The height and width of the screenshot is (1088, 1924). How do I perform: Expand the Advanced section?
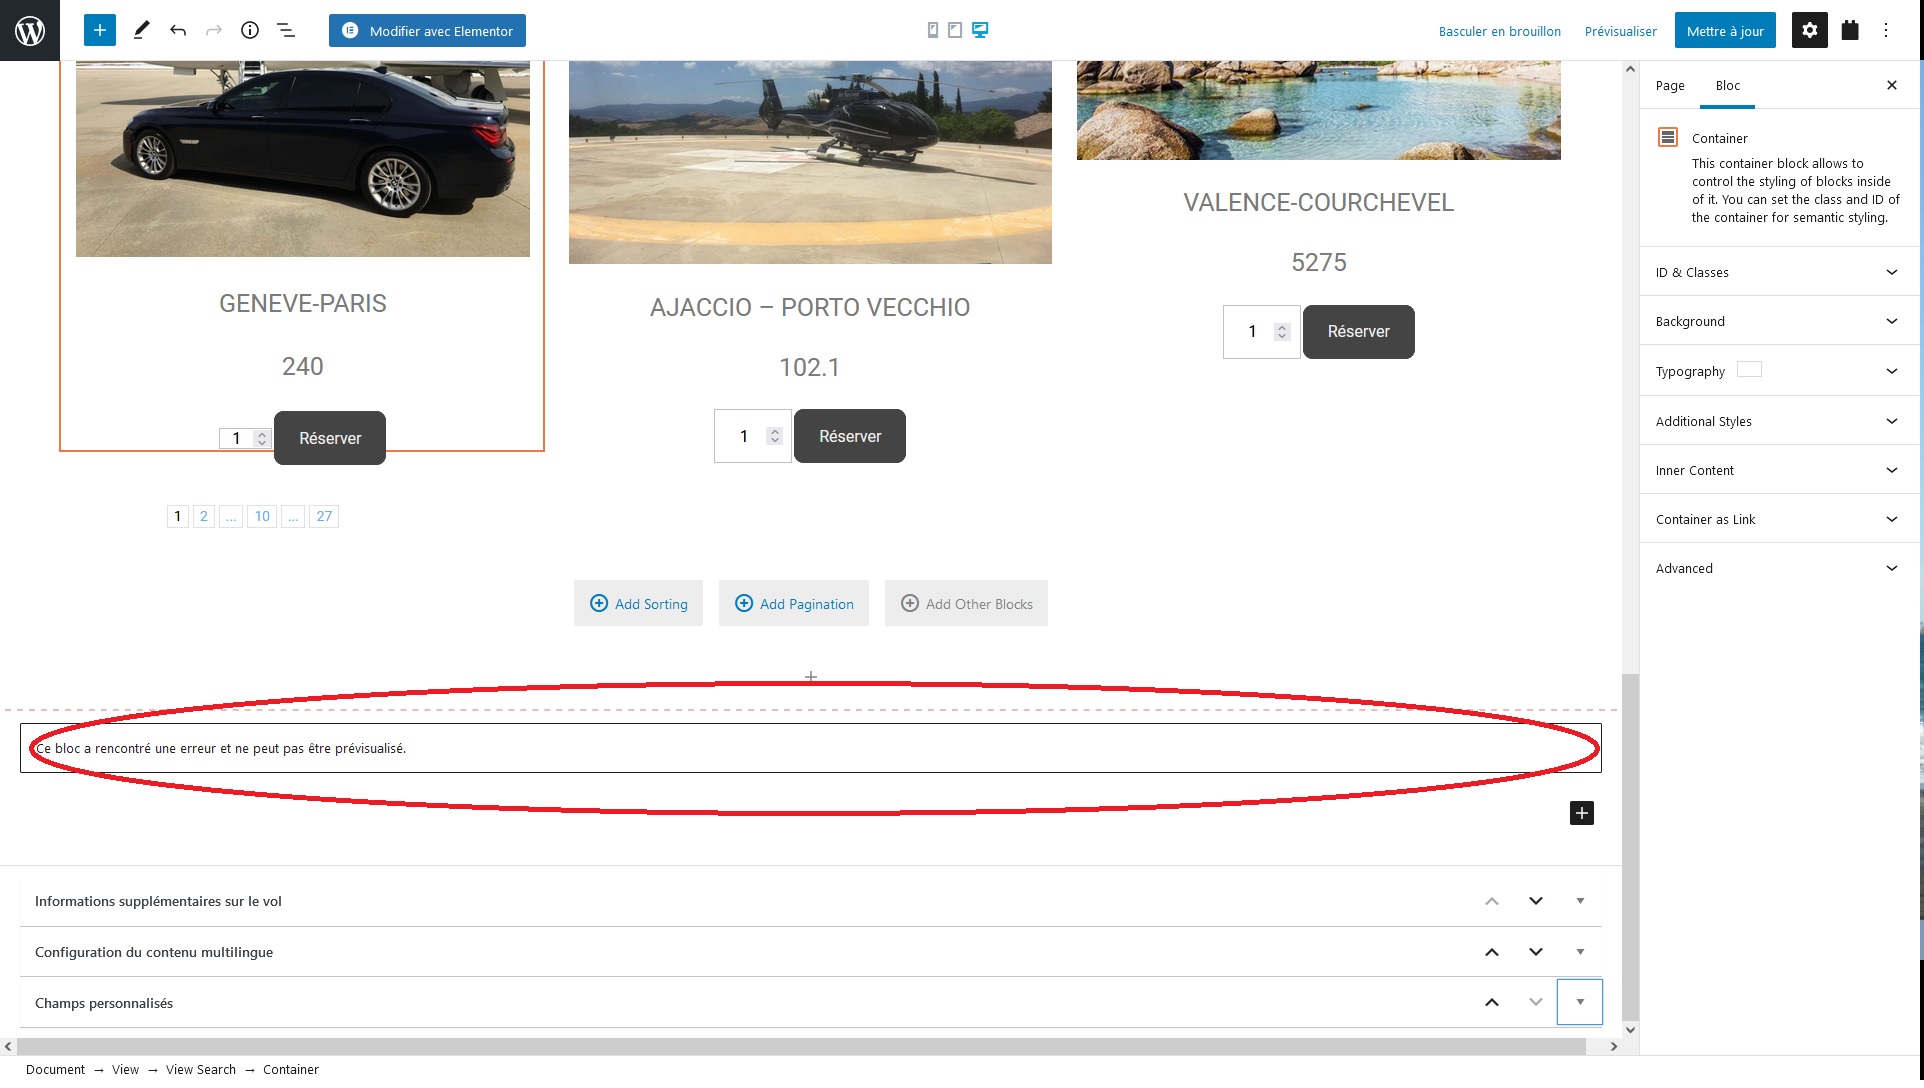point(1779,568)
